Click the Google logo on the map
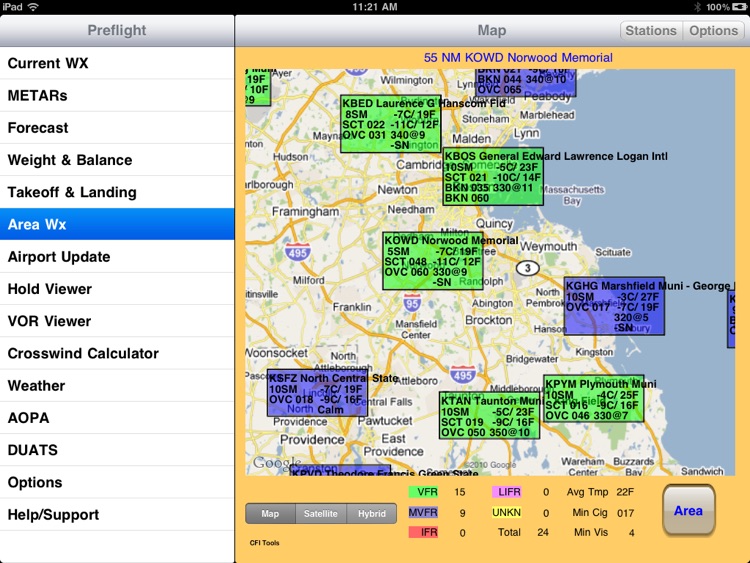 click(x=277, y=463)
